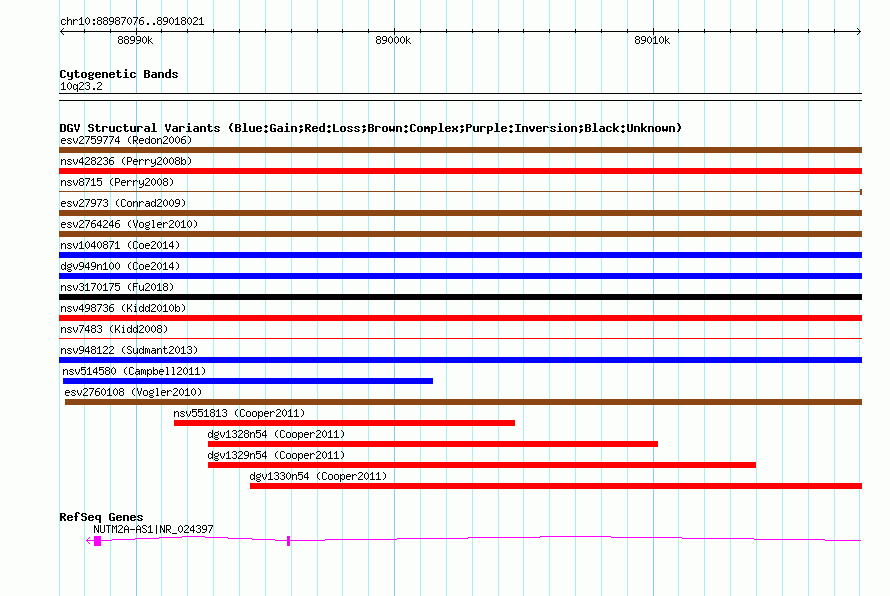Screen dimensions: 890x596
Task: Click the esv2759774 (Redon2006) label text
Action: [x=126, y=140]
